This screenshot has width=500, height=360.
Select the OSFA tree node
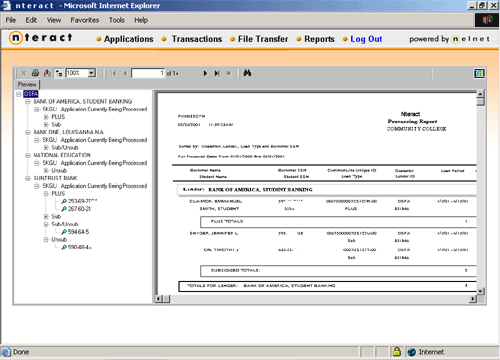point(31,94)
